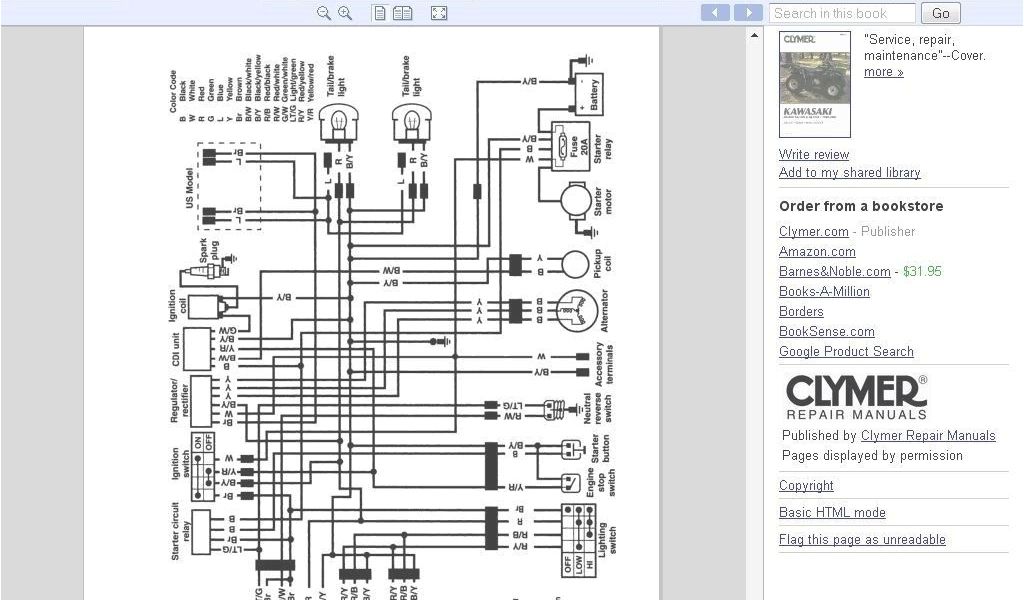
Task: Visit the Barnes&Noble.com store link
Action: 834,272
